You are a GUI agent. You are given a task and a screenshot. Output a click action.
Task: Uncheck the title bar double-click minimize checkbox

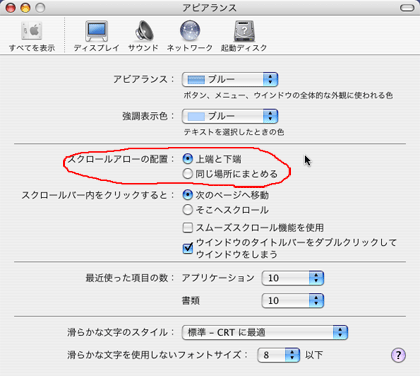(188, 248)
